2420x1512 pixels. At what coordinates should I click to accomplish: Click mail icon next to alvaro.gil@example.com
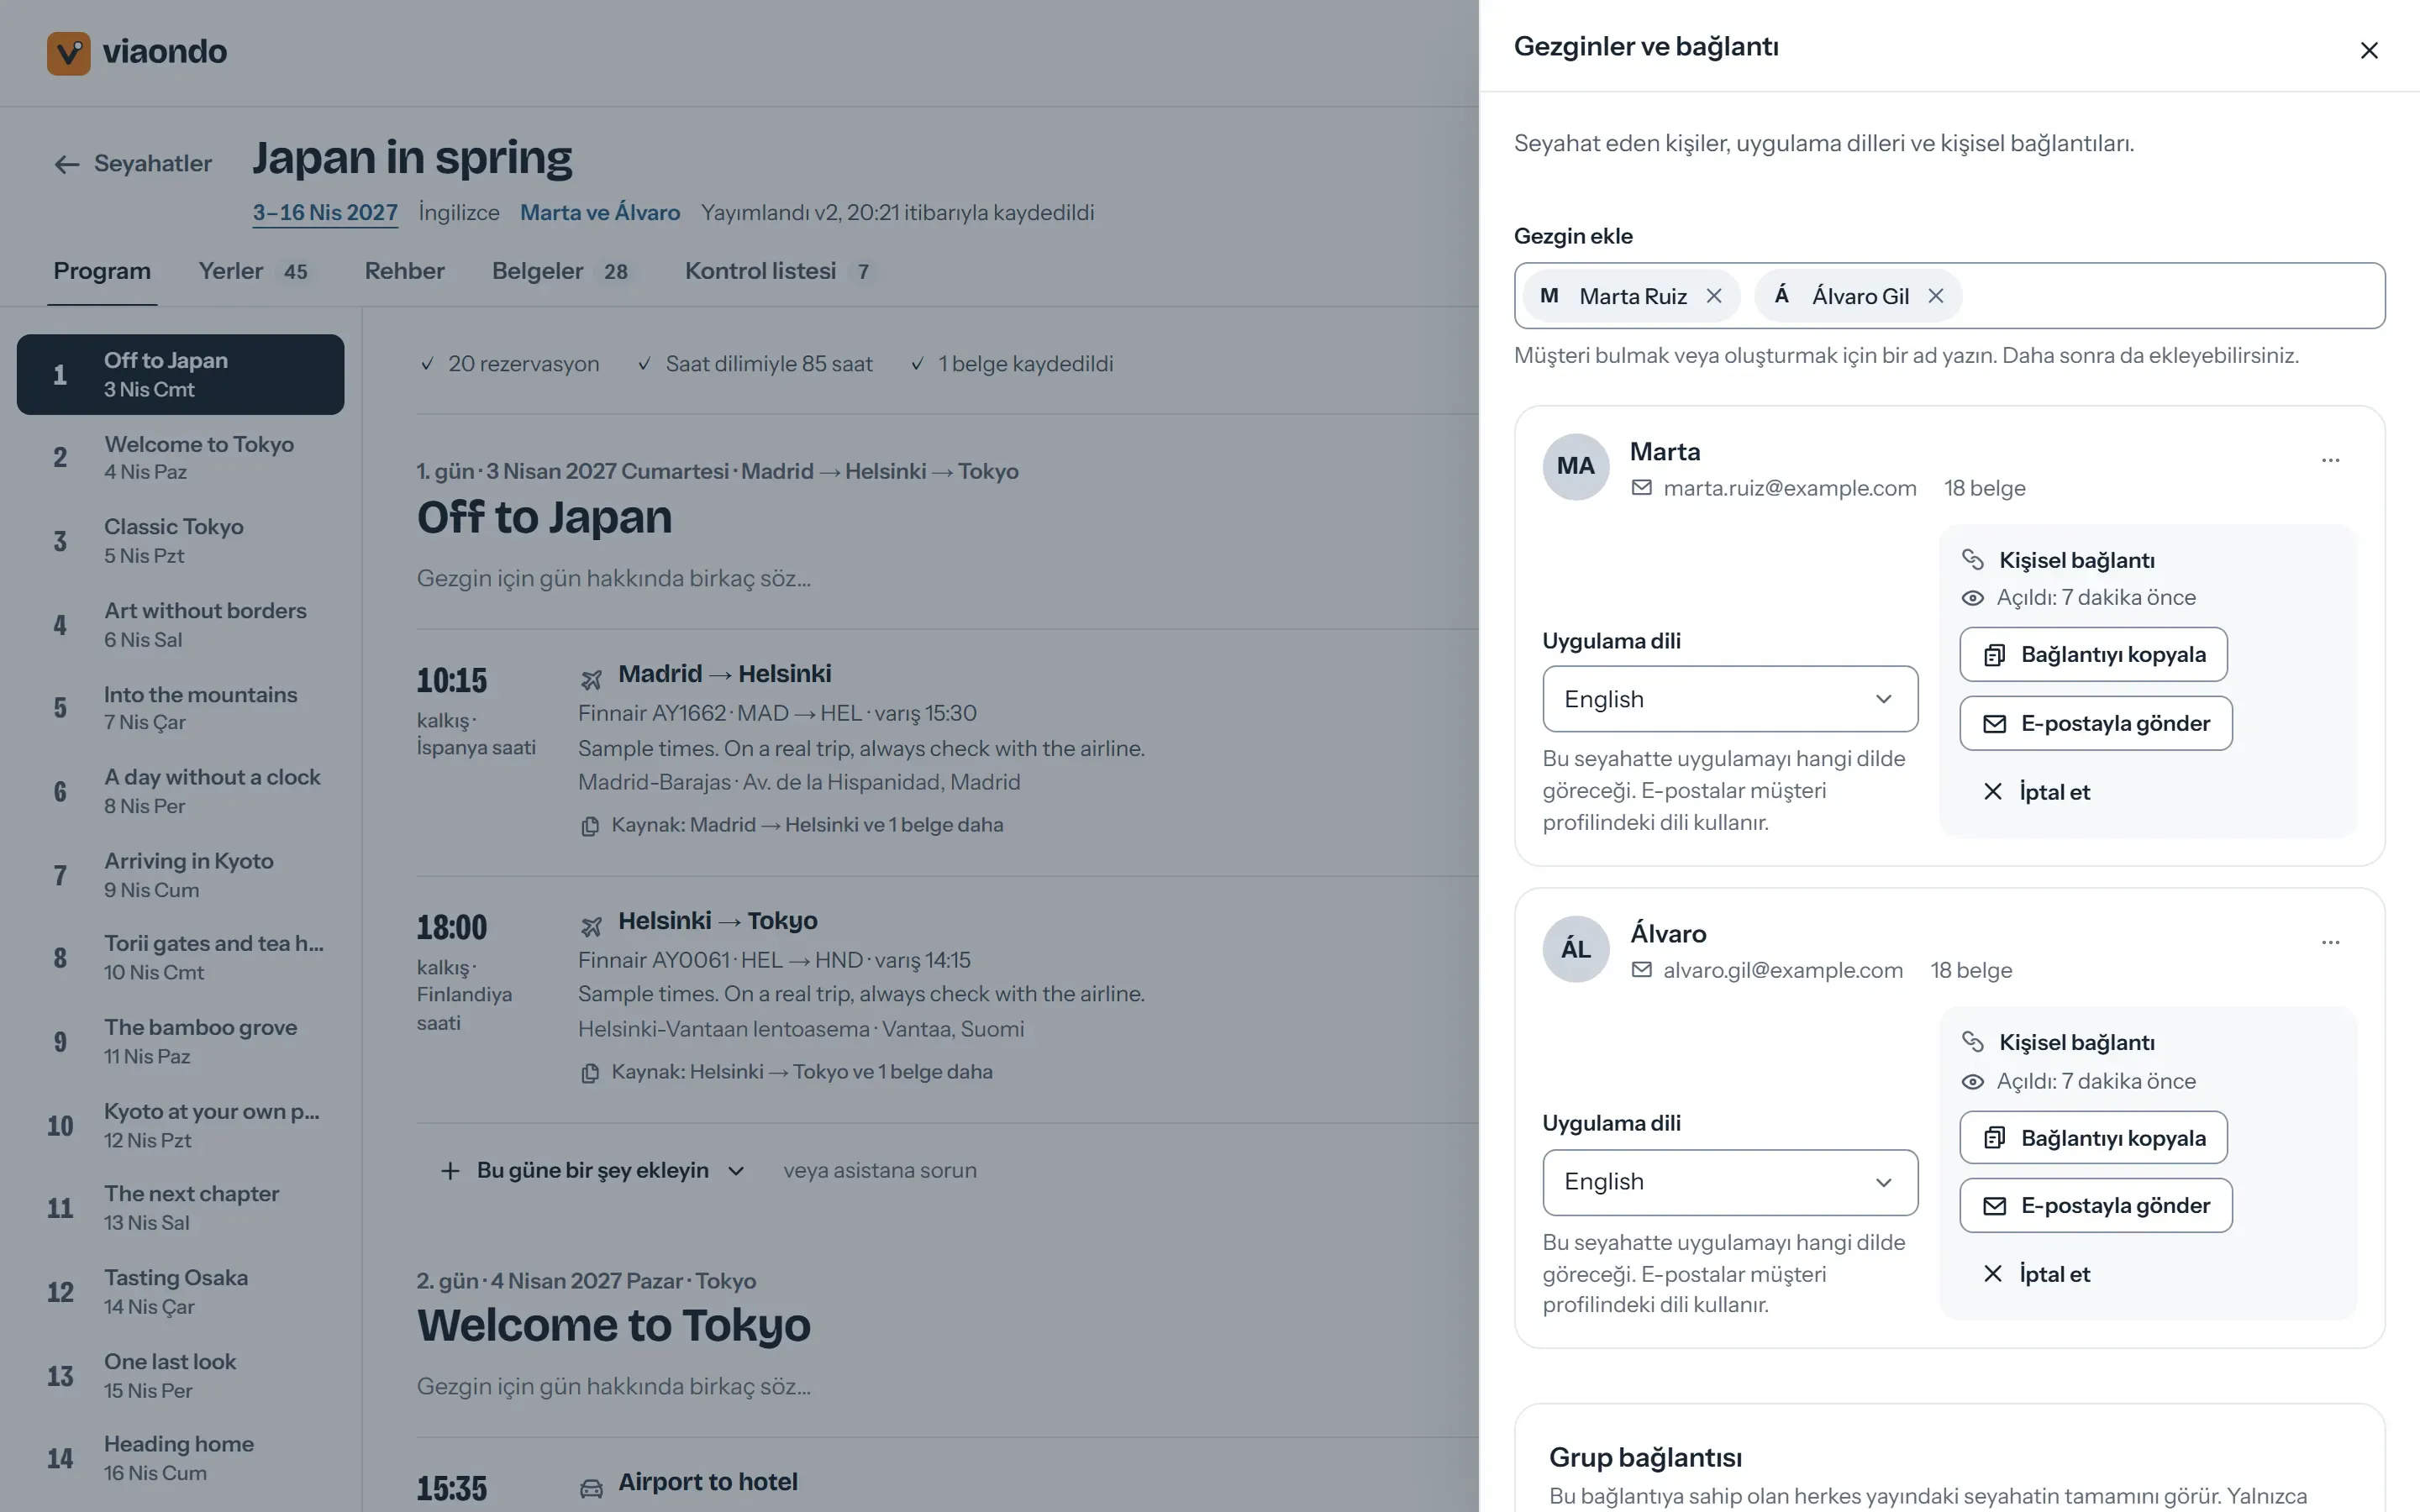coord(1641,970)
